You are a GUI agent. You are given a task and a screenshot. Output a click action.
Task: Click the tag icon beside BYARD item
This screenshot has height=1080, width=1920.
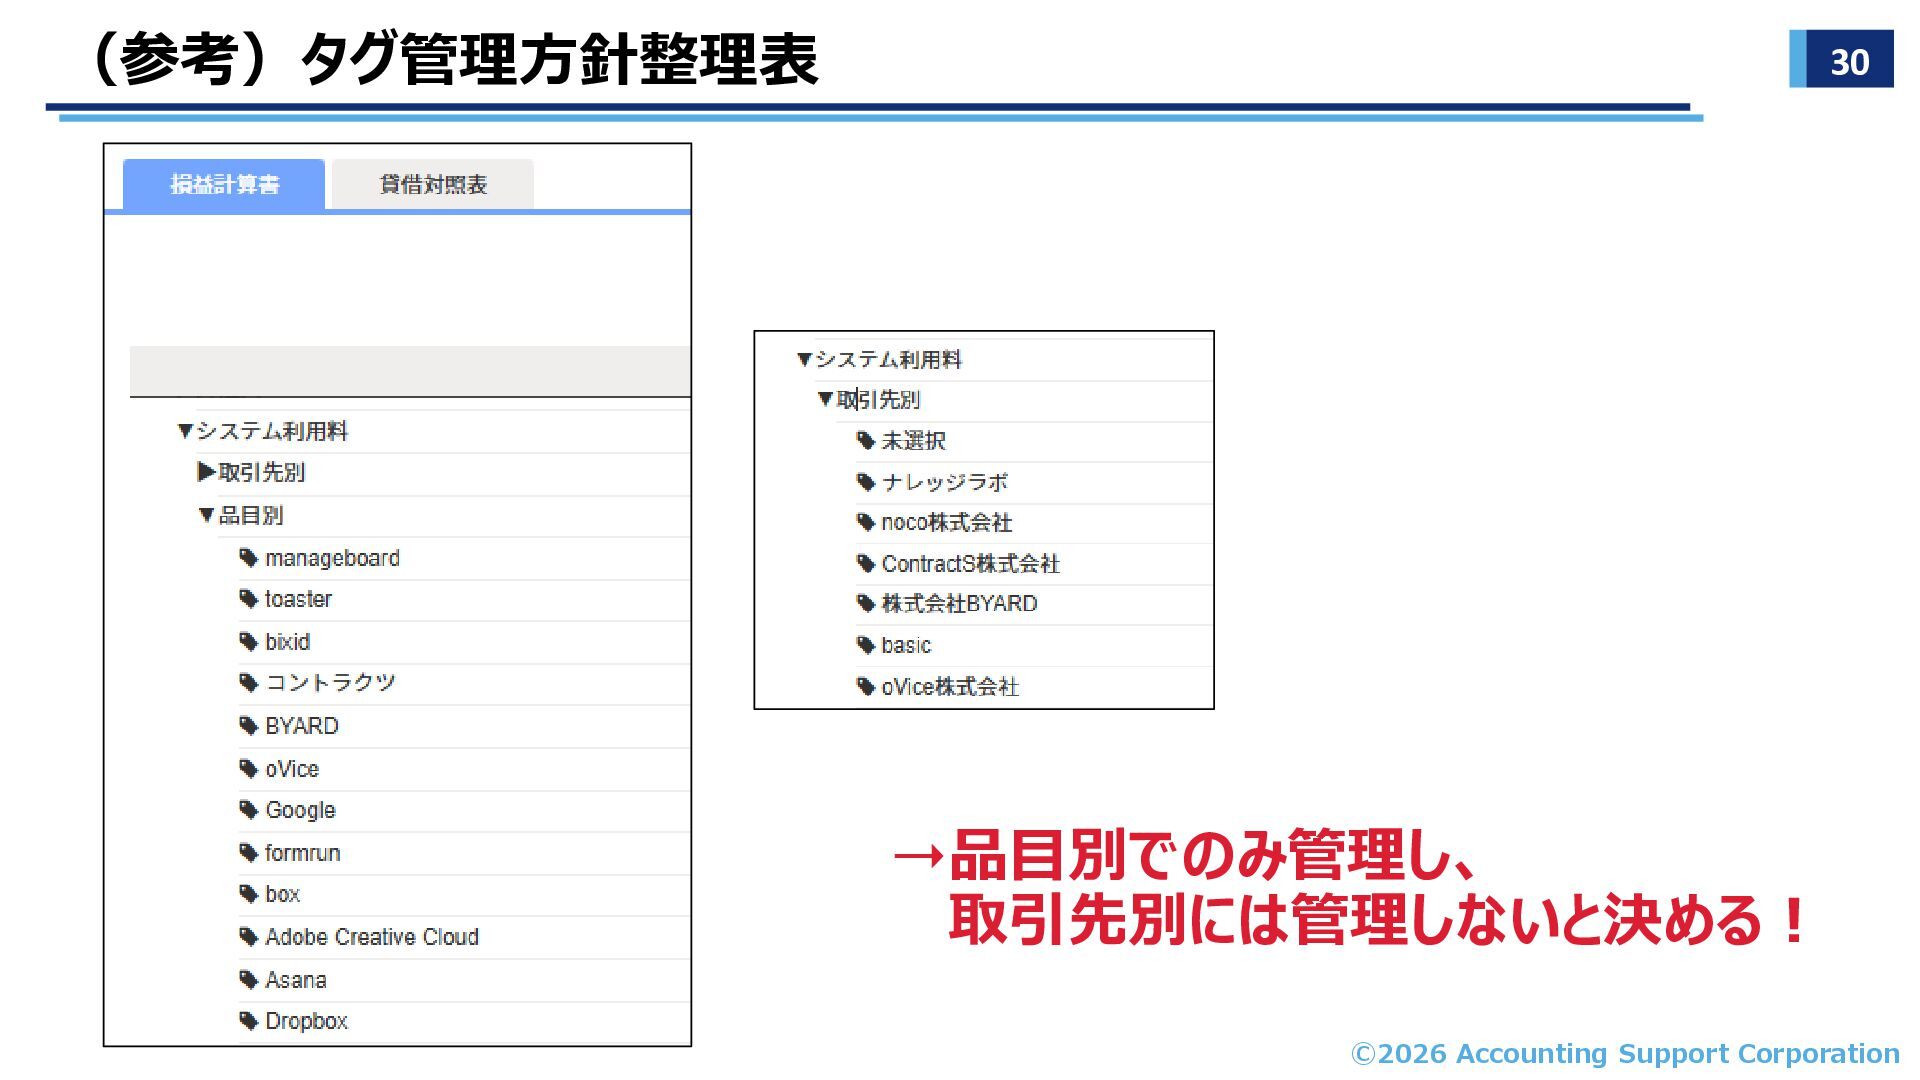coord(249,726)
